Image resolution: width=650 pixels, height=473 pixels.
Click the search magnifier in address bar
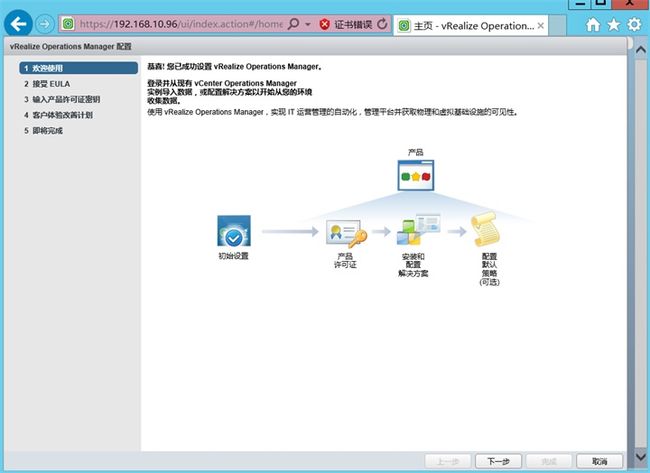[293, 24]
